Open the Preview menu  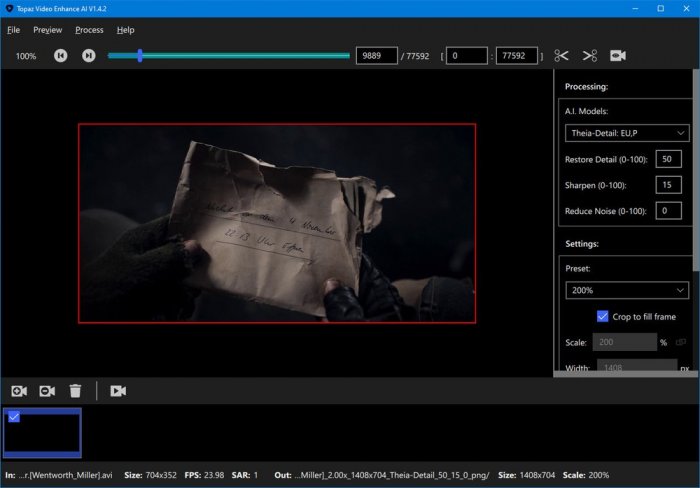click(x=47, y=30)
